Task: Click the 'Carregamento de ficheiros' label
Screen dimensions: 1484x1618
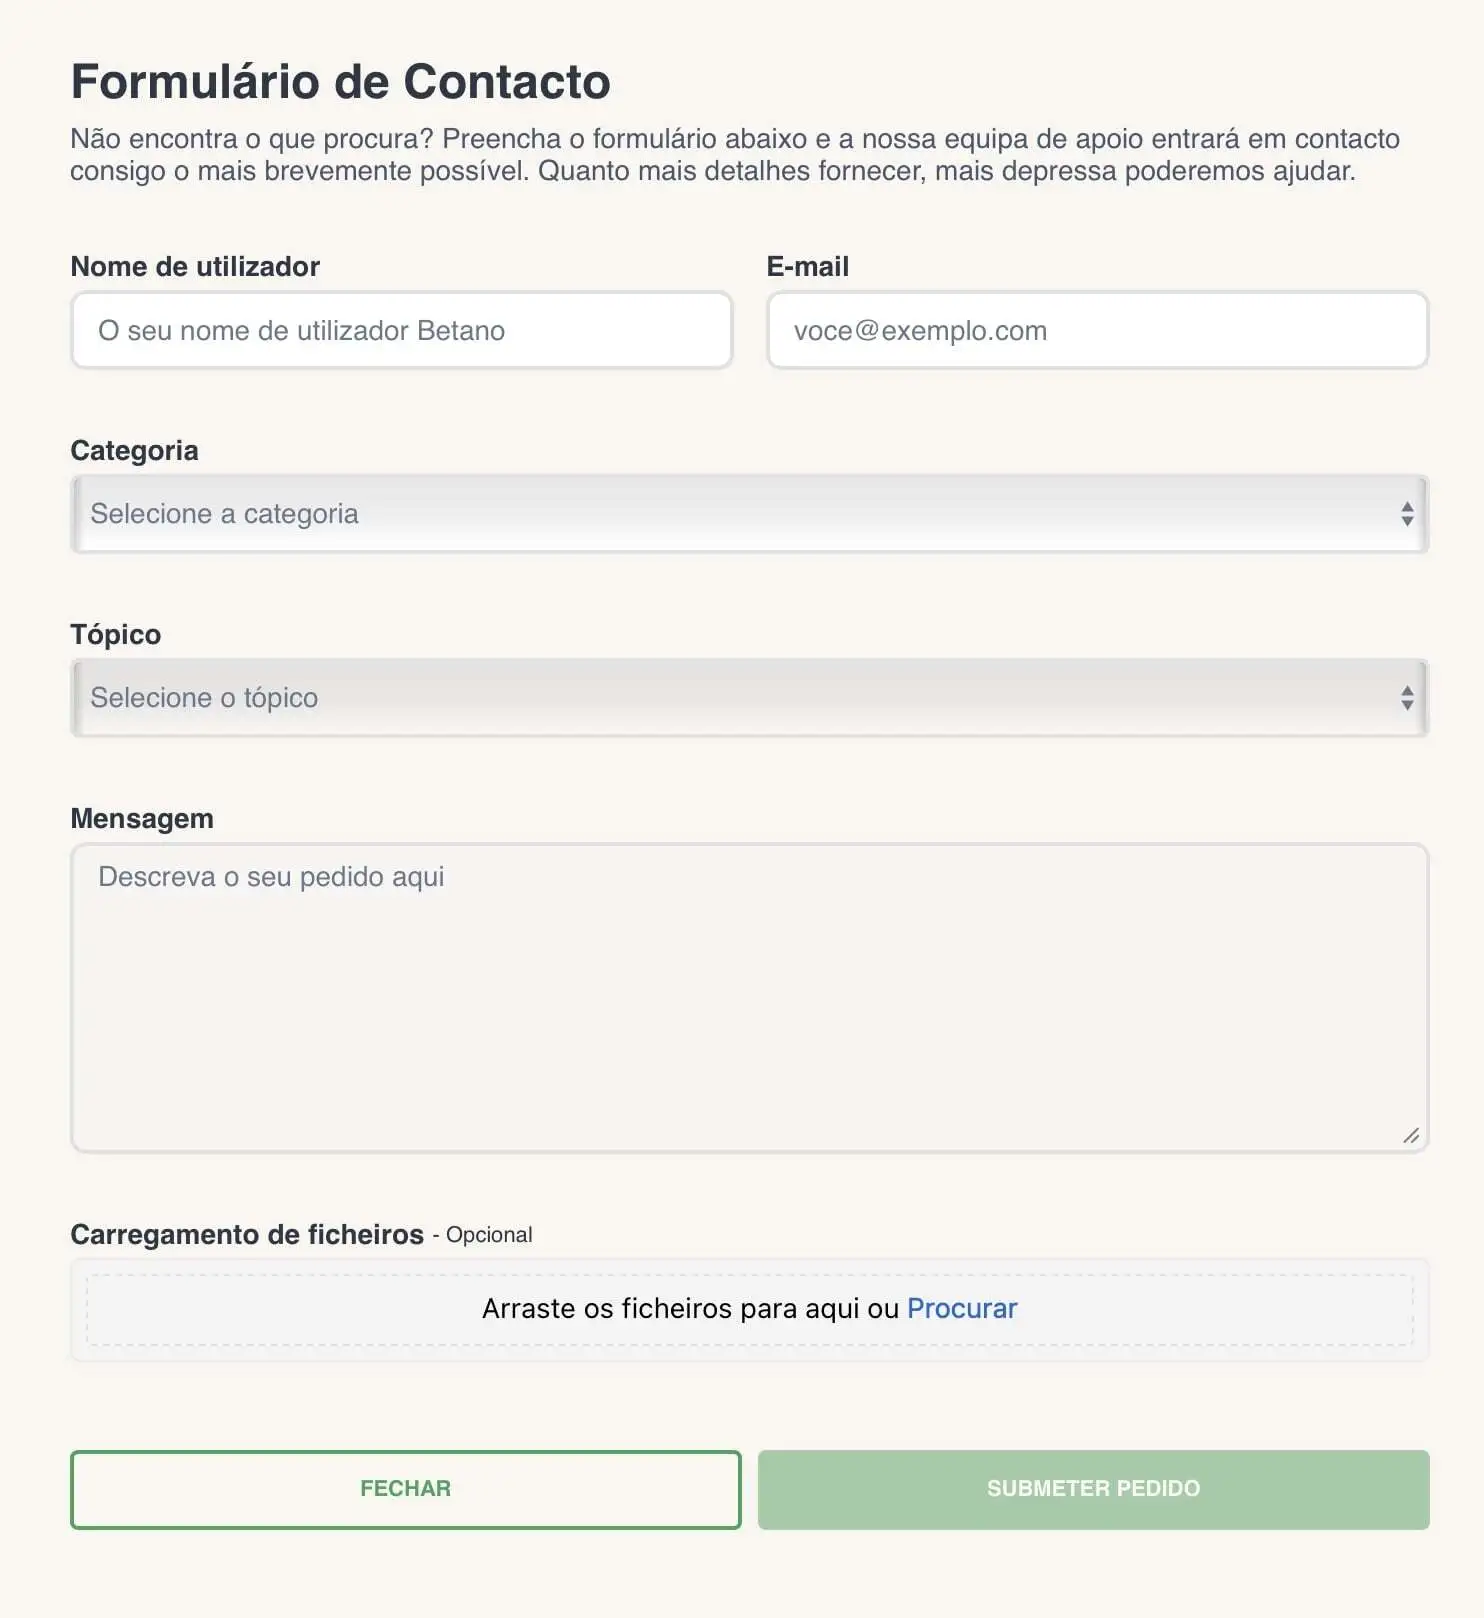Action: 247,1235
